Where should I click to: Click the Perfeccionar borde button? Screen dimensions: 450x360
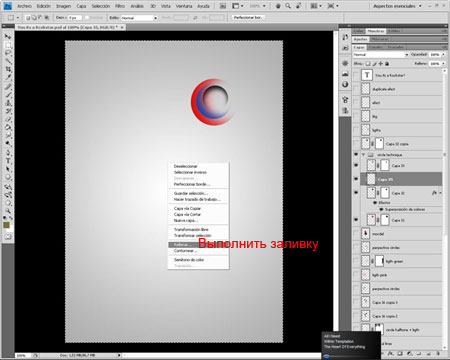coord(247,17)
